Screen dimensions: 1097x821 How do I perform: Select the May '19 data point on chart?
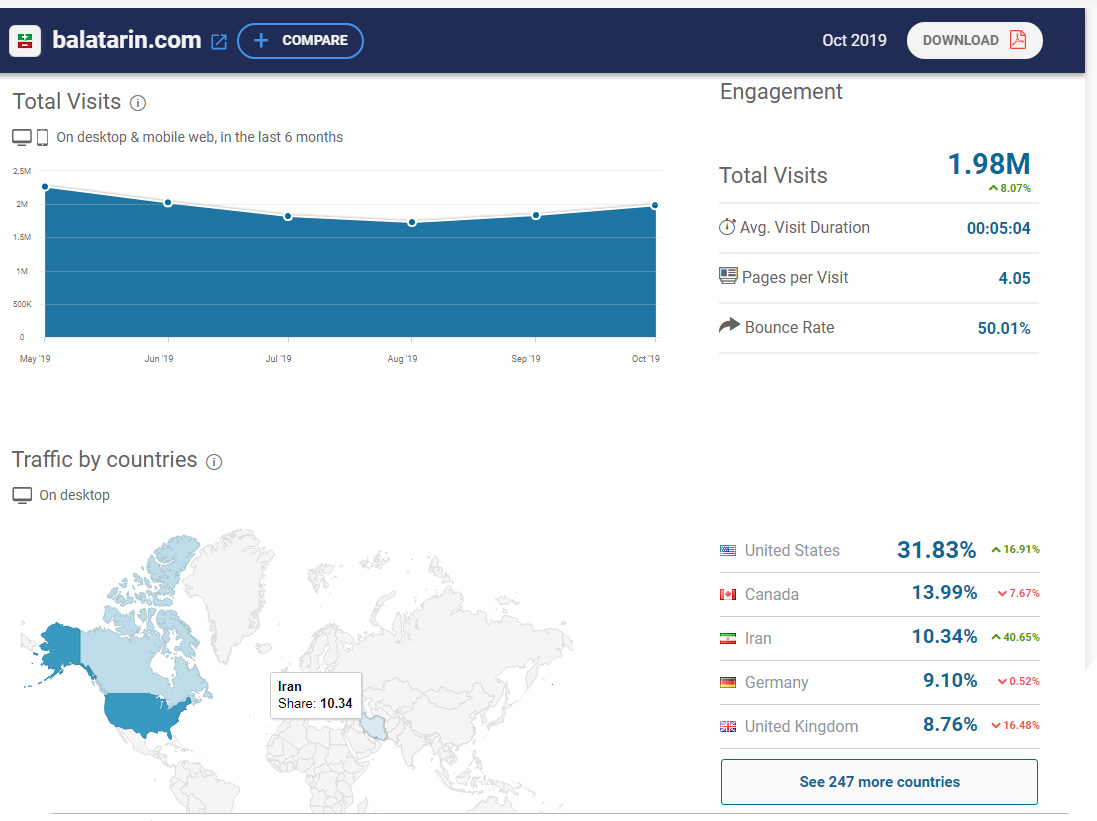point(45,187)
